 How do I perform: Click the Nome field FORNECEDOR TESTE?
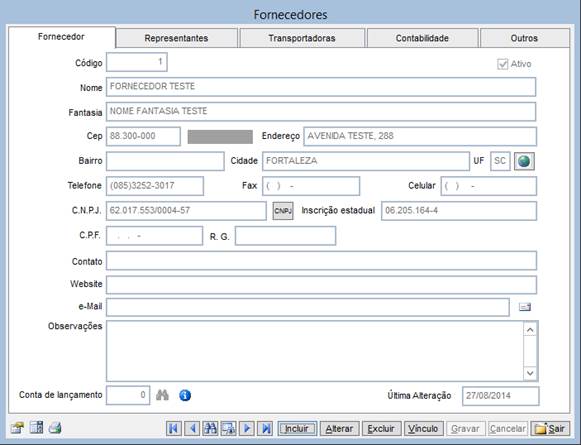(321, 87)
